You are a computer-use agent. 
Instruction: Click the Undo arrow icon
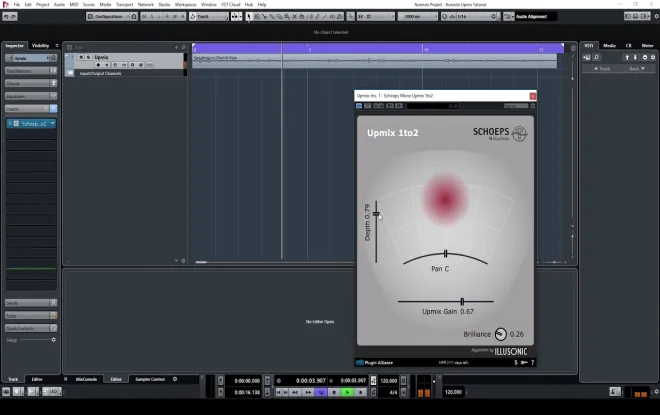click(6, 16)
